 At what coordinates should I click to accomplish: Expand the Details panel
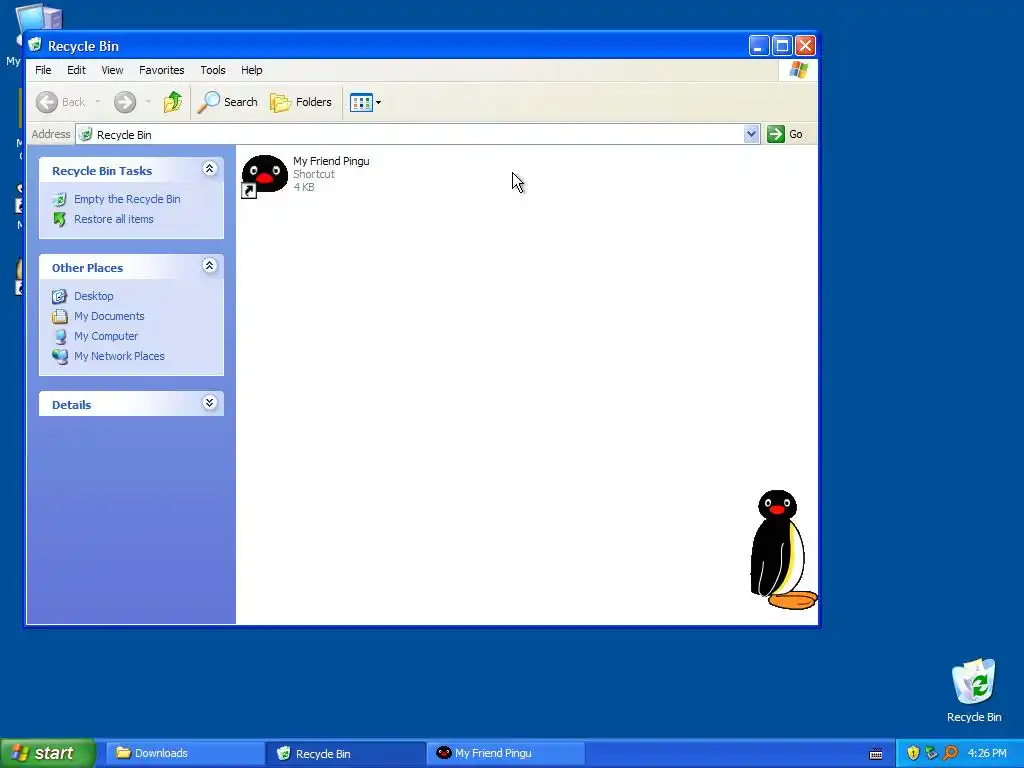coord(209,403)
